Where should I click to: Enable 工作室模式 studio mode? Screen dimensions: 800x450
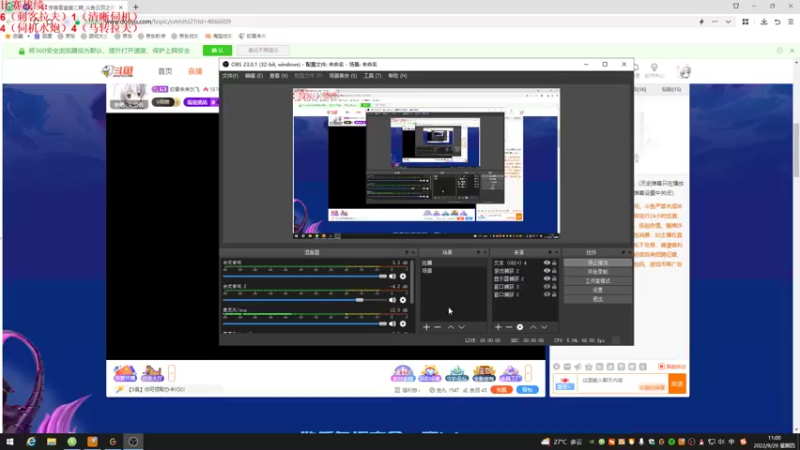pyautogui.click(x=597, y=281)
